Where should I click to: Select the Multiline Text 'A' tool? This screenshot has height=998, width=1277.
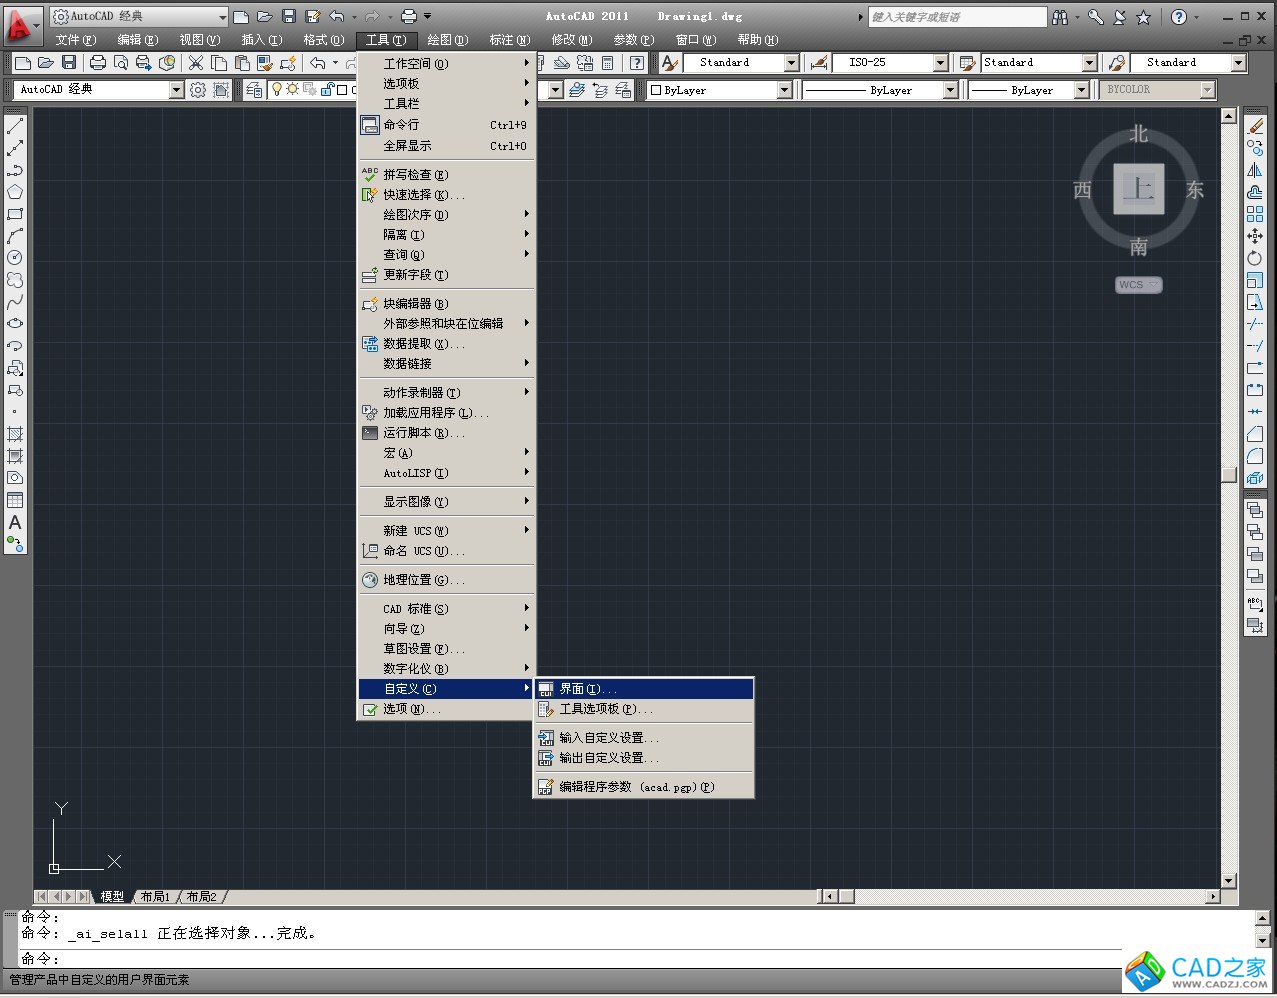coord(15,522)
